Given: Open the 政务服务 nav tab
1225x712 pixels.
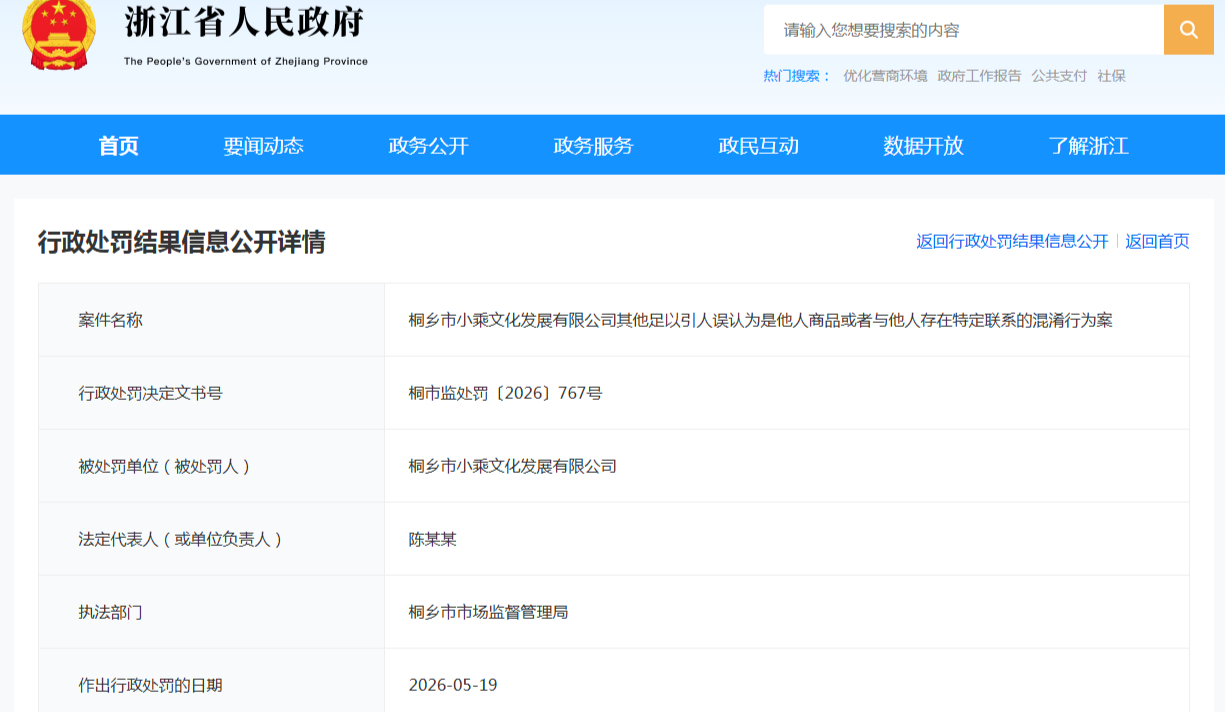Looking at the screenshot, I should point(593,145).
